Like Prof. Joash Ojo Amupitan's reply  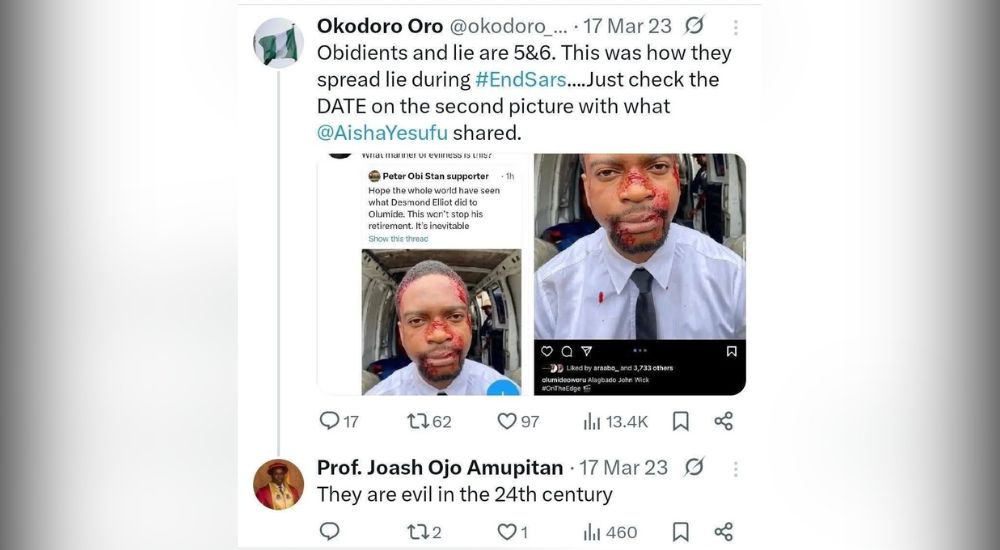pos(508,531)
